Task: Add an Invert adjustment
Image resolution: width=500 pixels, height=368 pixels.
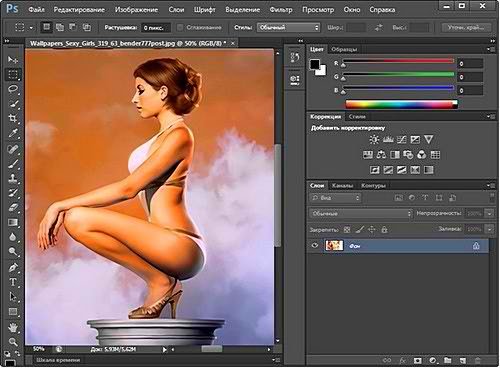Action: click(x=375, y=170)
